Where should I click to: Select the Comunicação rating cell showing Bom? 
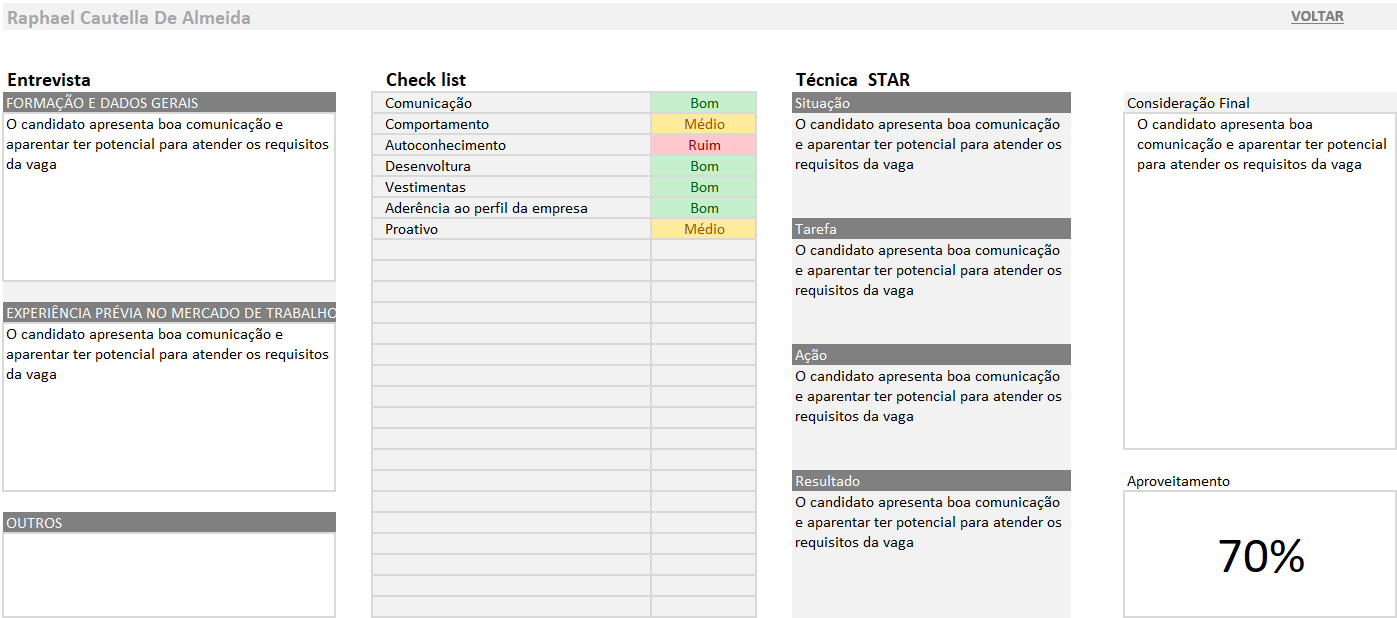tap(704, 103)
